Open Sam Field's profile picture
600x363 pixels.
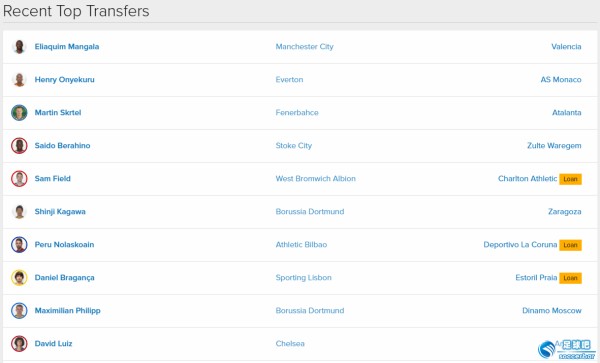point(19,179)
